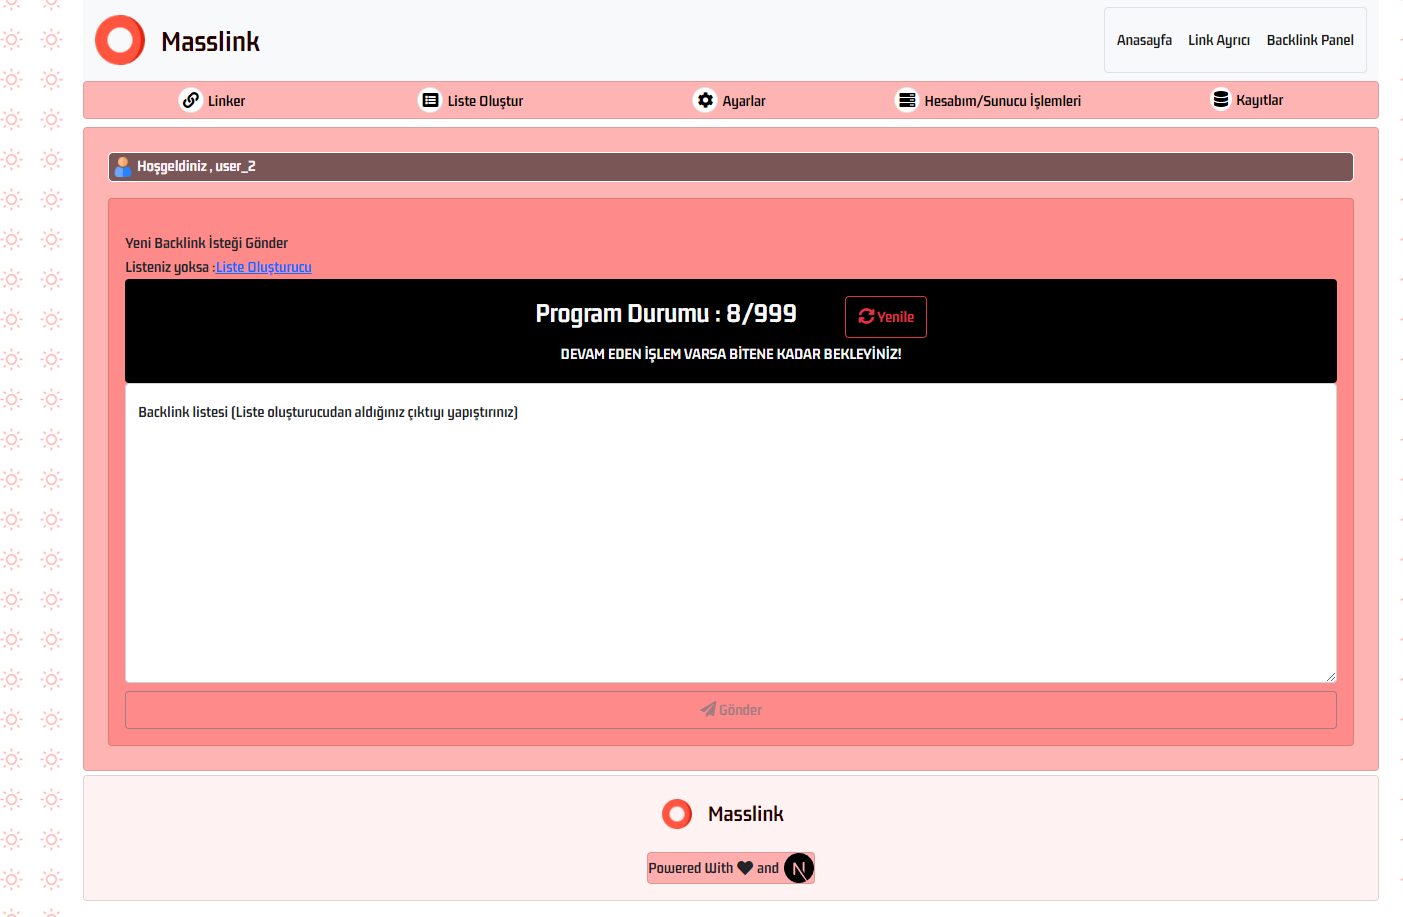Click the Masslink red ring logo in header
Screen dimensions: 1403x917
point(120,40)
